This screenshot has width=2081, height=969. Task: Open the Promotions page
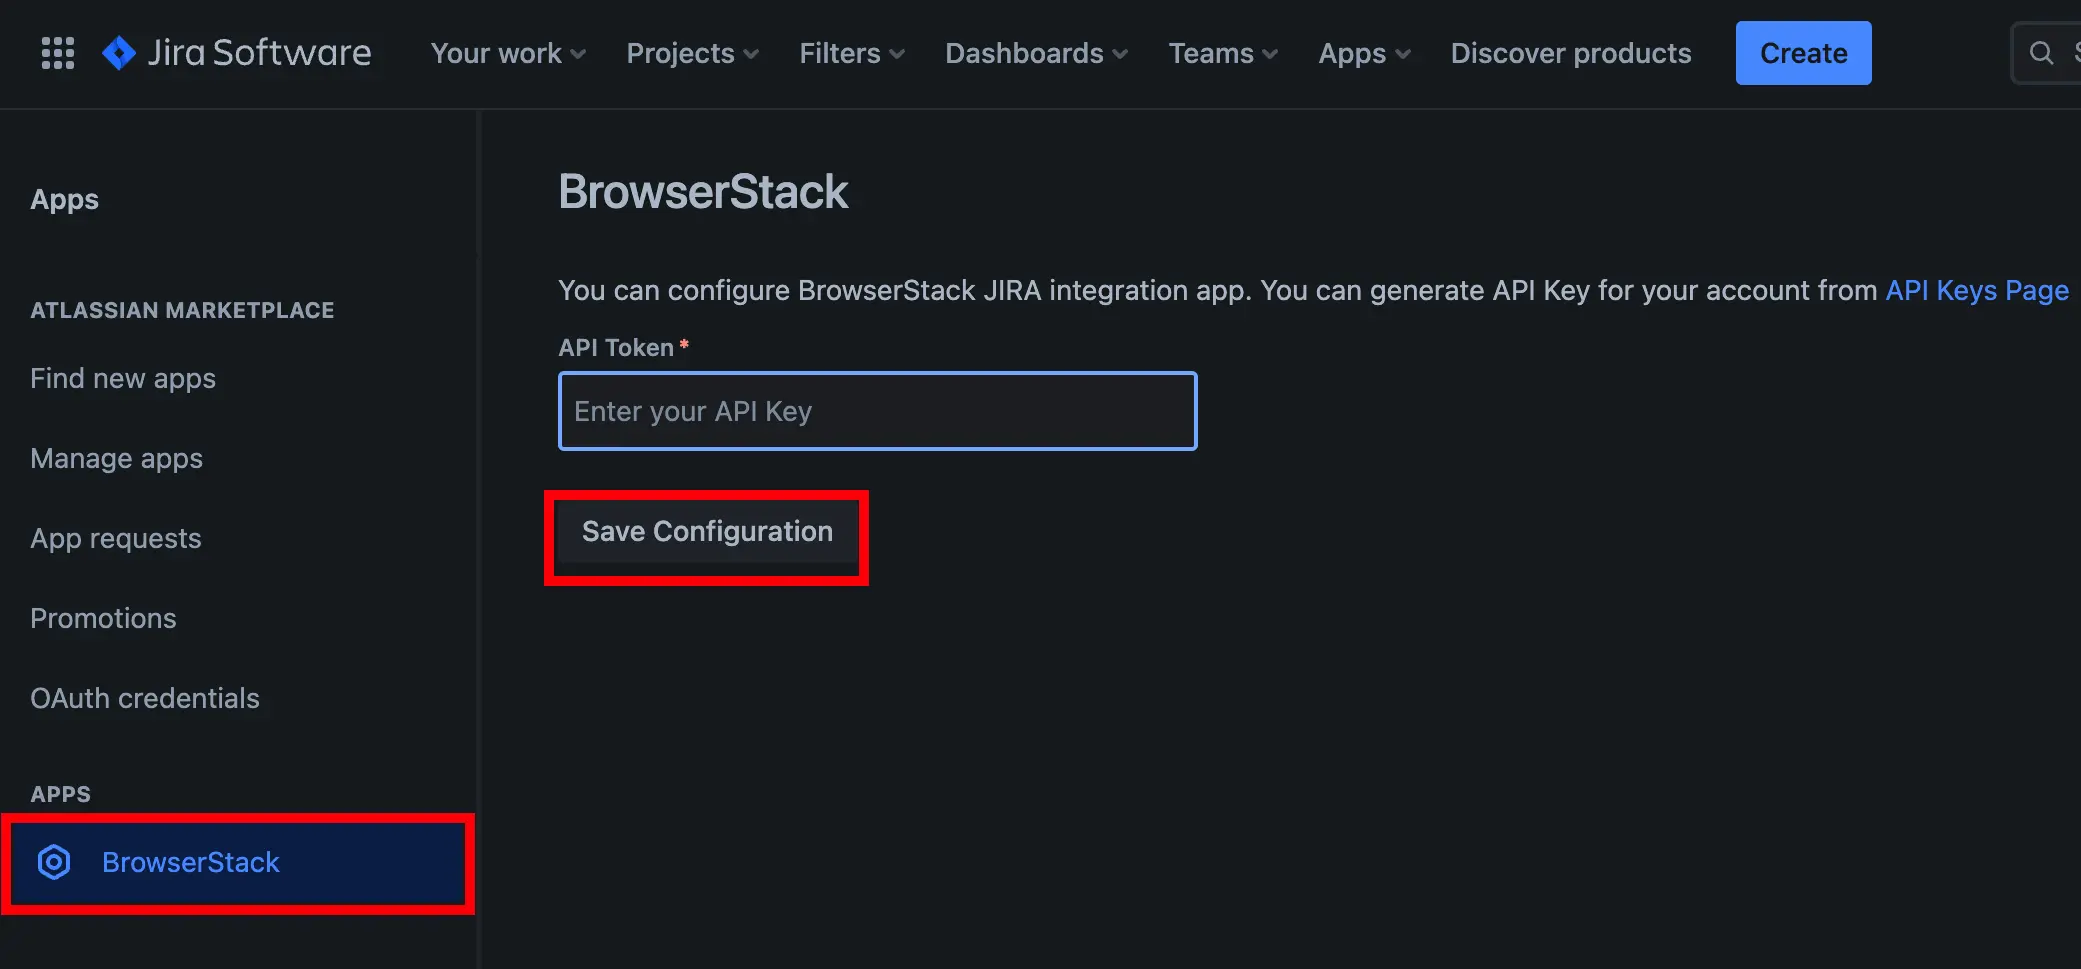coord(103,618)
